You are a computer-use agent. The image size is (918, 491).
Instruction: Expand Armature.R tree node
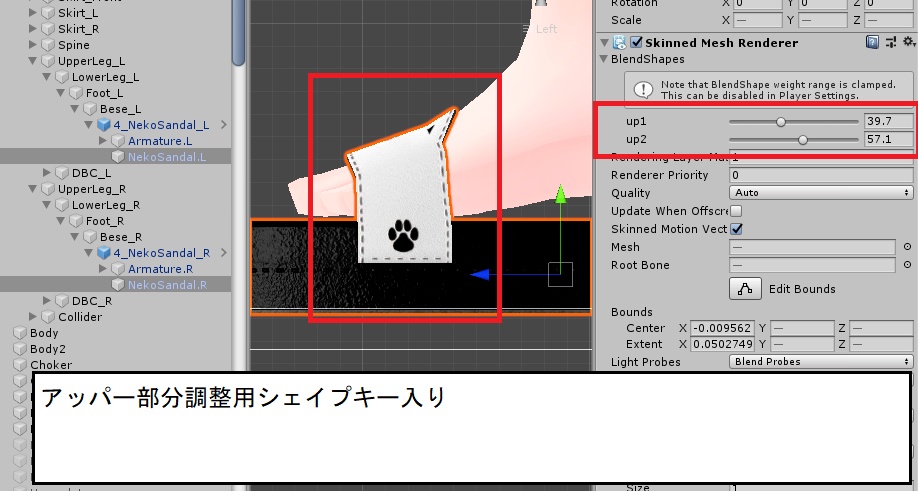coord(103,269)
